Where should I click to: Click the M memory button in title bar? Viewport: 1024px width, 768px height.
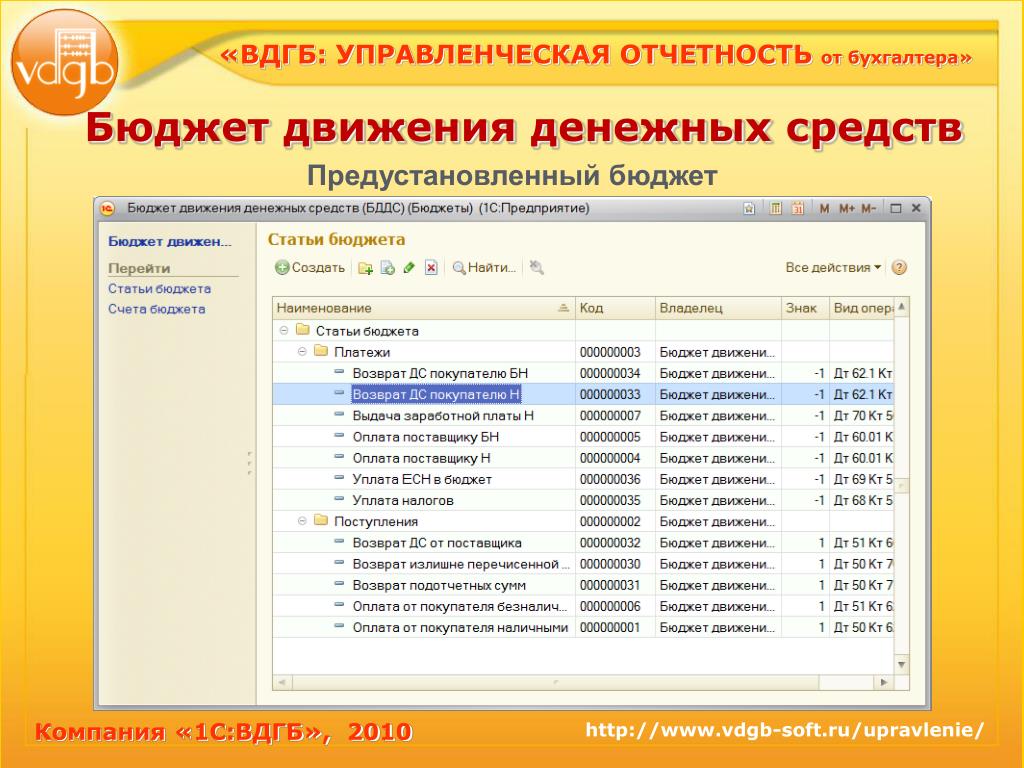824,208
